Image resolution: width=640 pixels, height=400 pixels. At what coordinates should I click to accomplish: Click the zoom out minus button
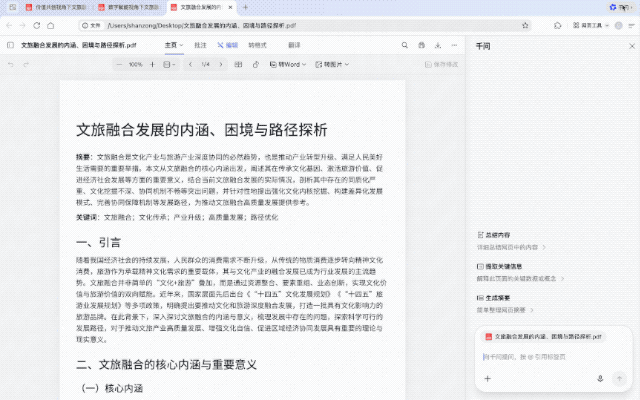117,64
